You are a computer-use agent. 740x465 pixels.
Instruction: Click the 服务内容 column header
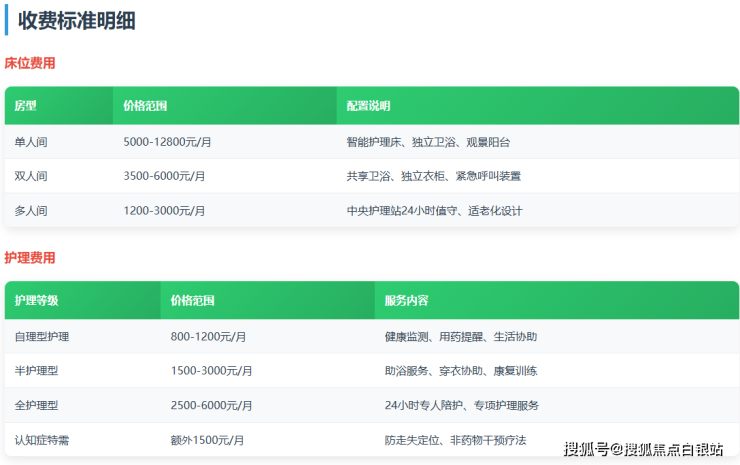406,300
